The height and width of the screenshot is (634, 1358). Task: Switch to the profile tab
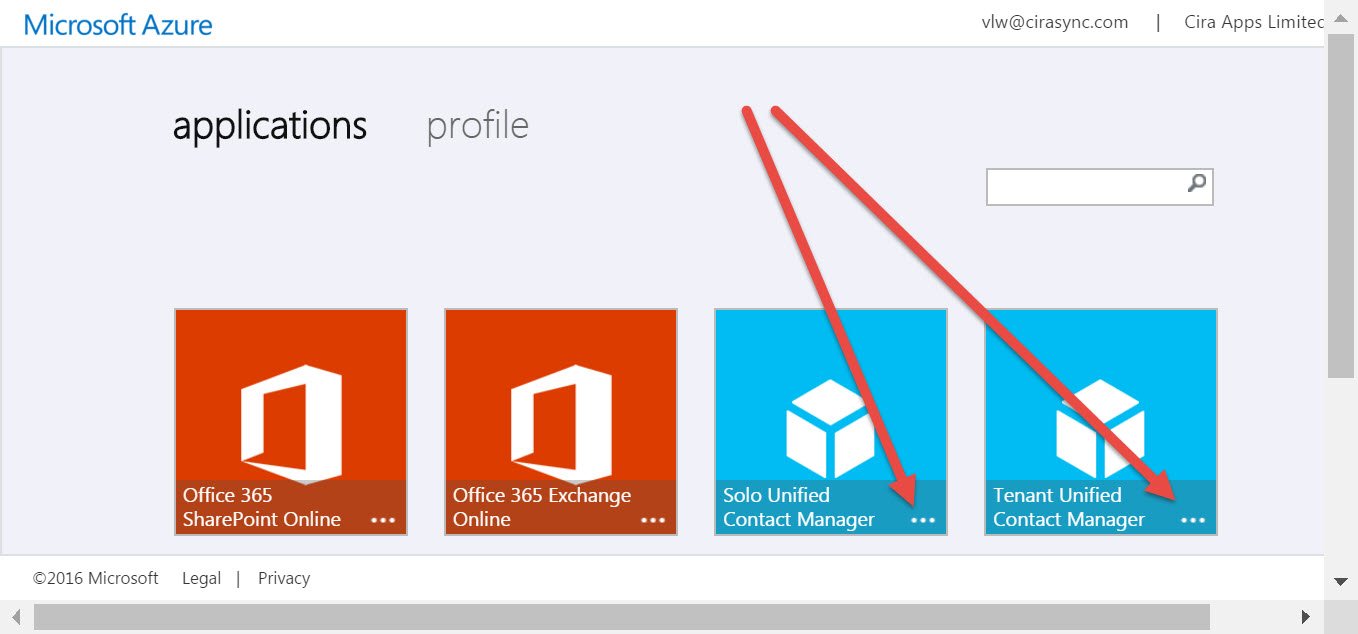(x=478, y=126)
